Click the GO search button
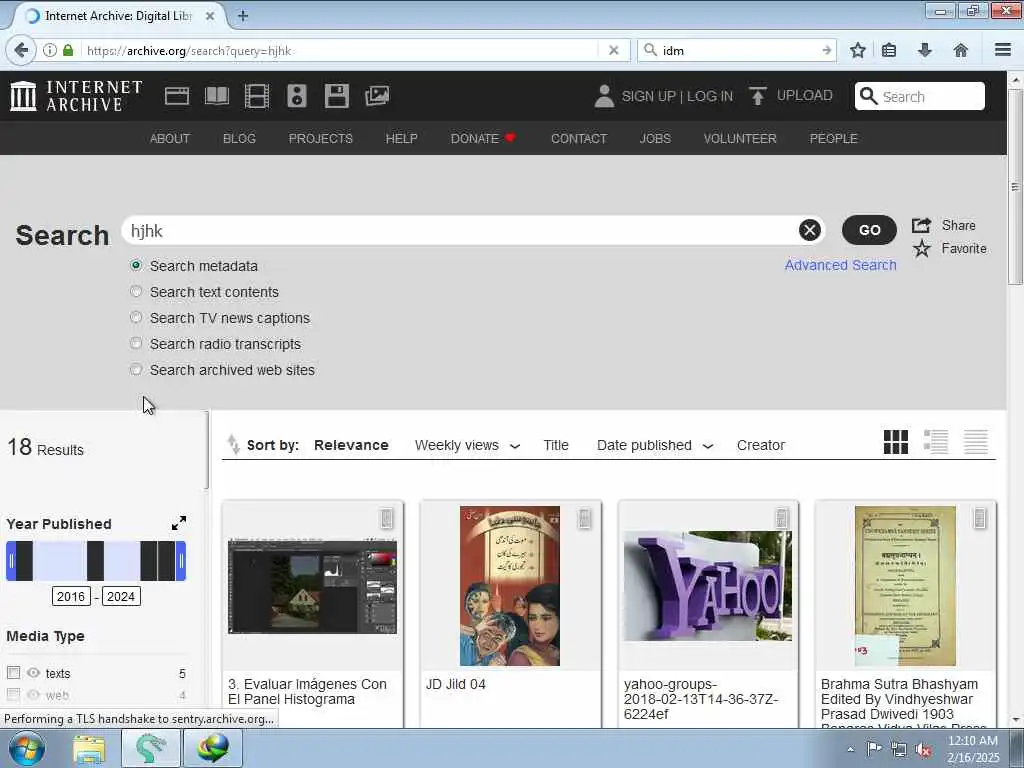 click(869, 230)
